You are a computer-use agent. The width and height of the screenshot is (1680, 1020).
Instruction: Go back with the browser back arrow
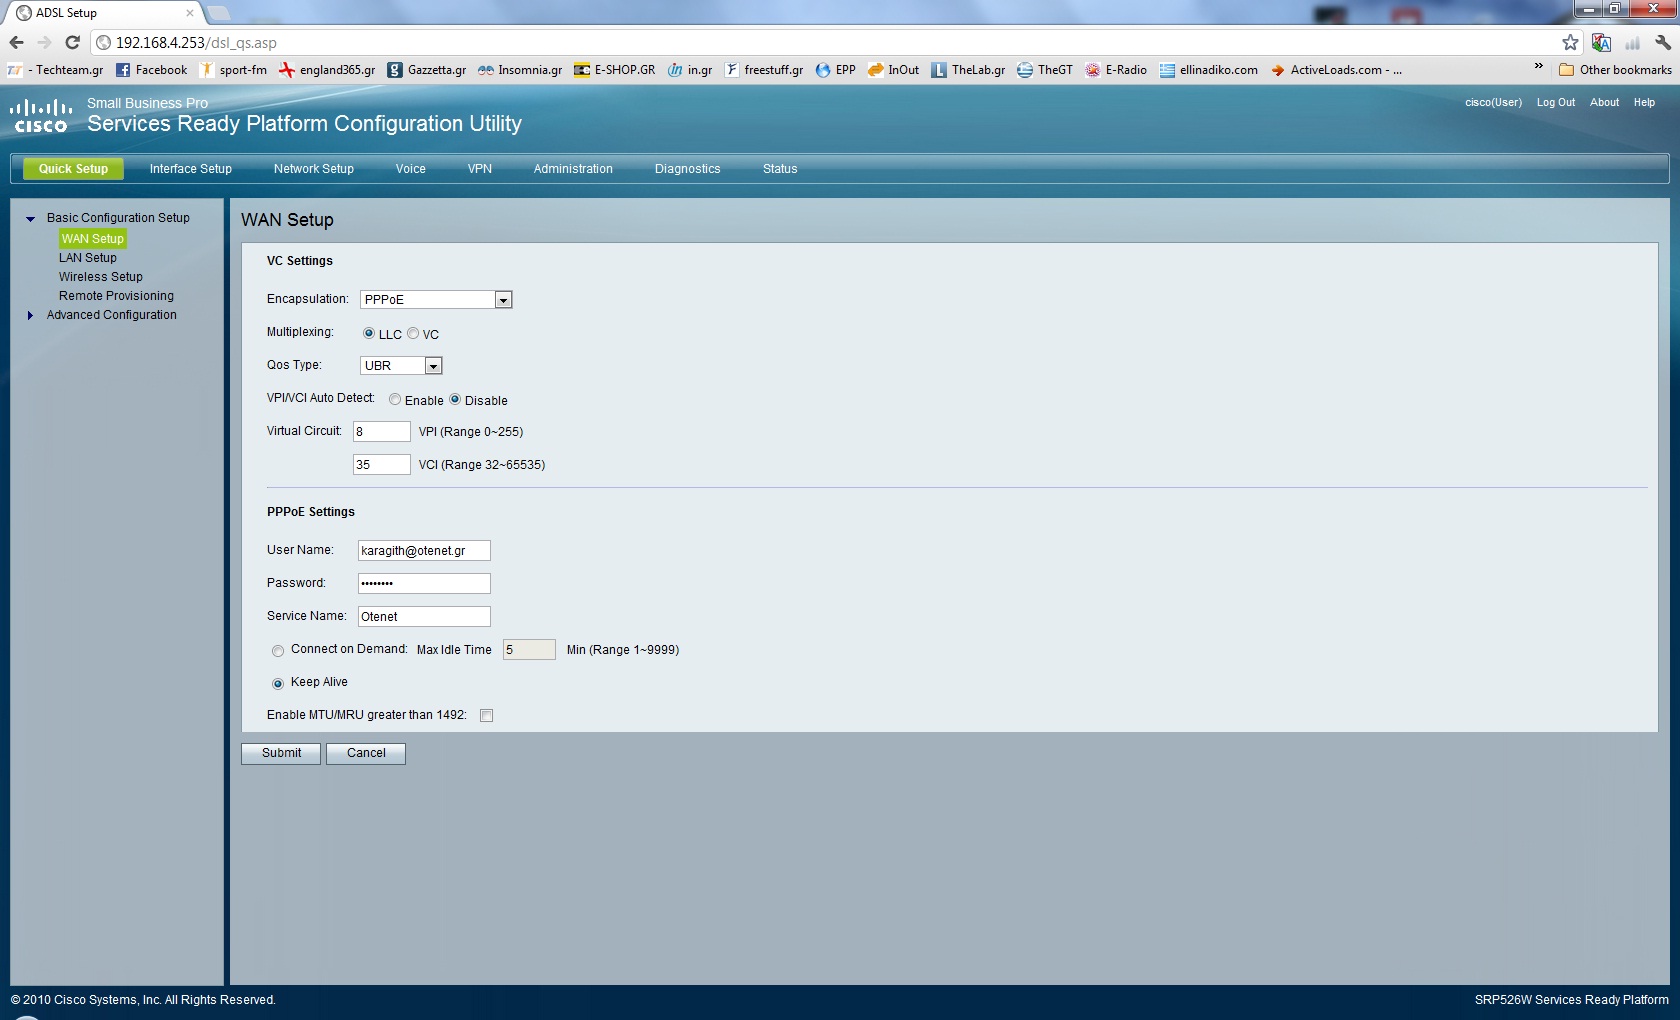pyautogui.click(x=16, y=42)
